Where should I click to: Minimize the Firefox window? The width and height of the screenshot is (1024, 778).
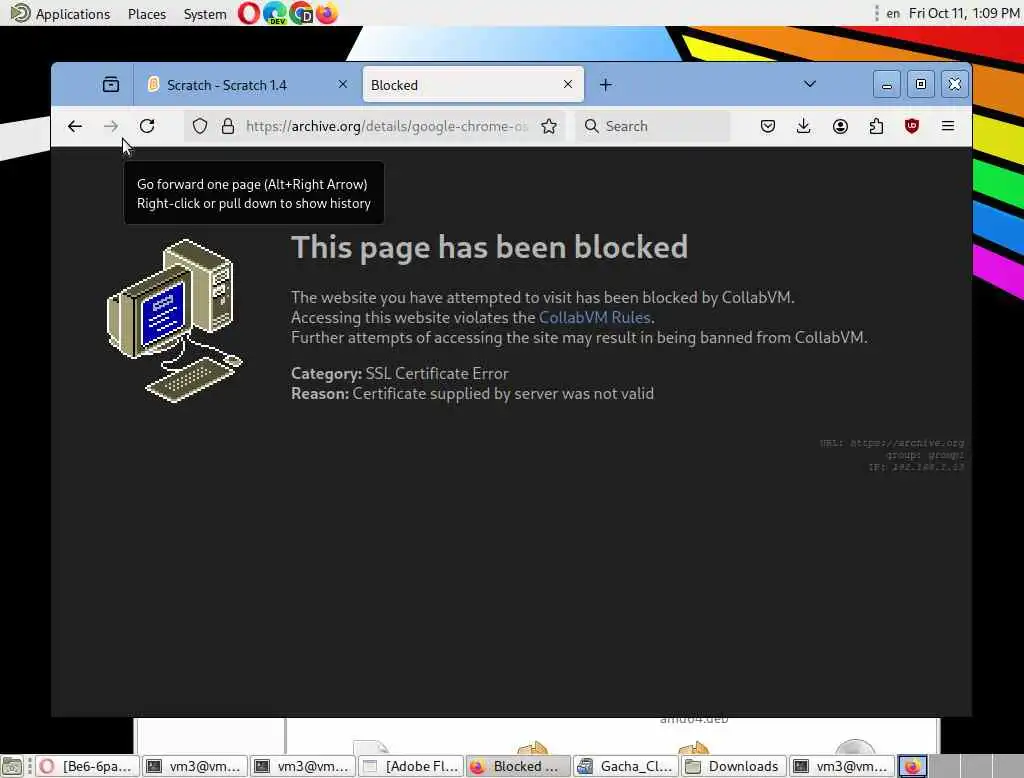tap(886, 84)
